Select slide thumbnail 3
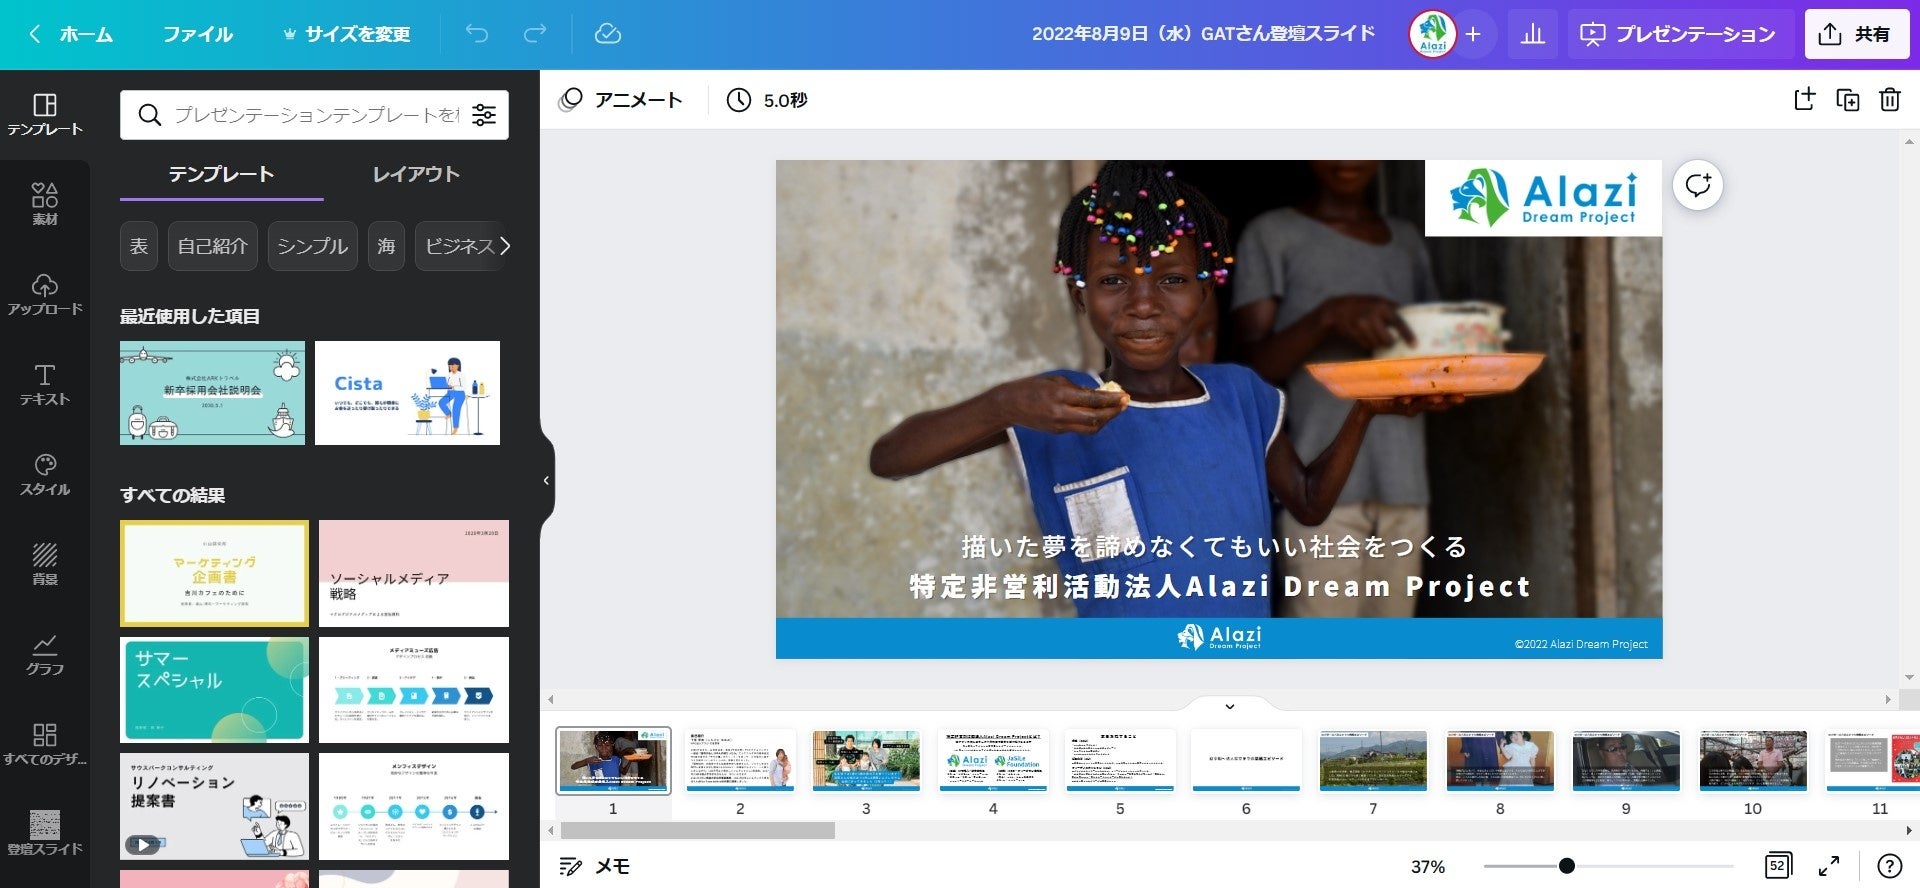This screenshot has height=888, width=1920. (866, 761)
